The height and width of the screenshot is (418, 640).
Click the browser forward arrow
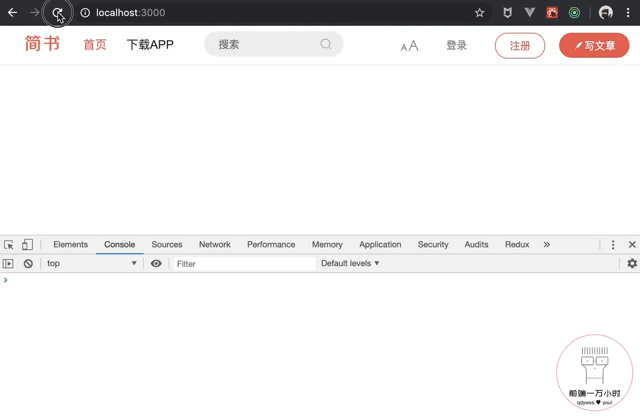click(35, 13)
